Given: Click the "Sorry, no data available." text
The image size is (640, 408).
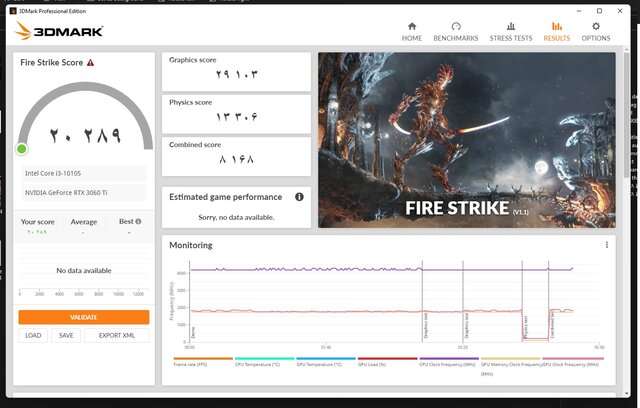Looking at the screenshot, I should tap(236, 217).
